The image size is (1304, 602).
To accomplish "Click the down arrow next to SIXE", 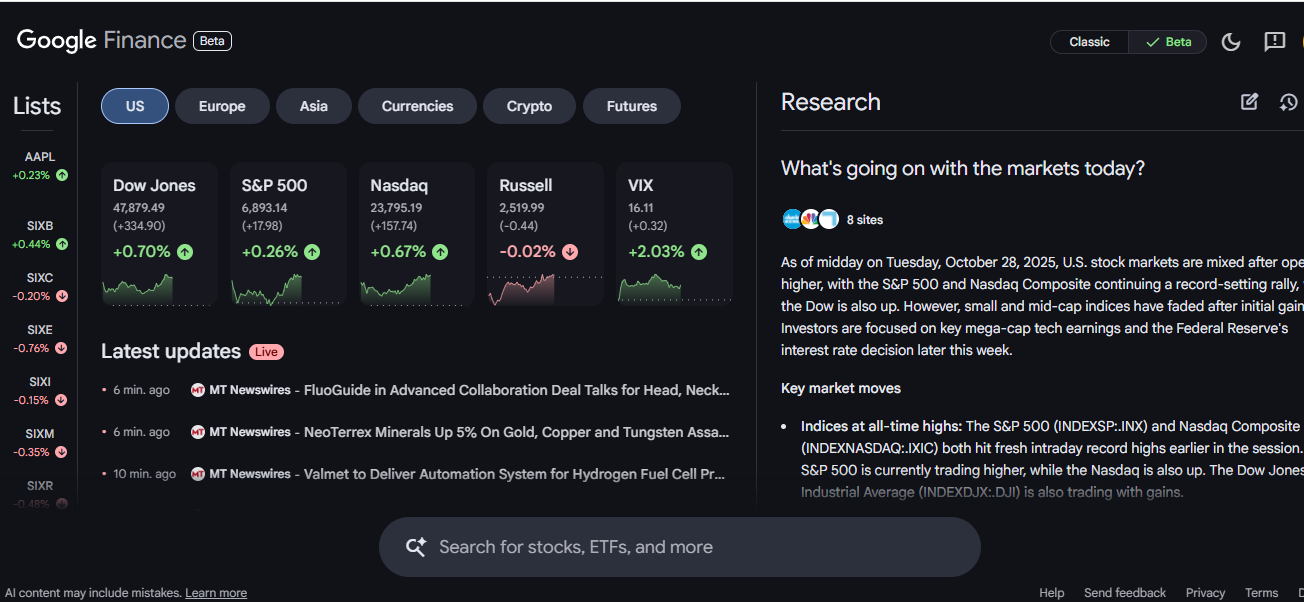I will tap(61, 348).
